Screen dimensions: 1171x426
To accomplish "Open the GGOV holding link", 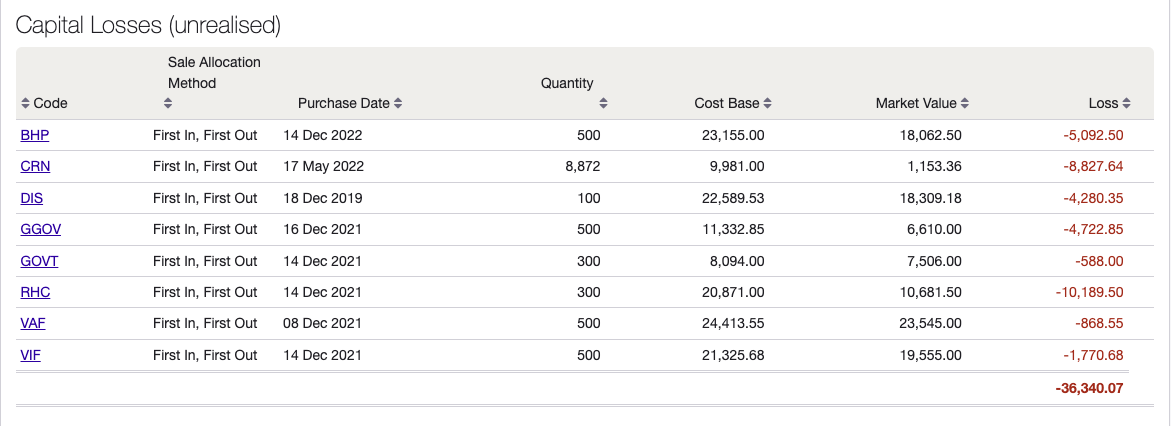I will click(x=40, y=229).
